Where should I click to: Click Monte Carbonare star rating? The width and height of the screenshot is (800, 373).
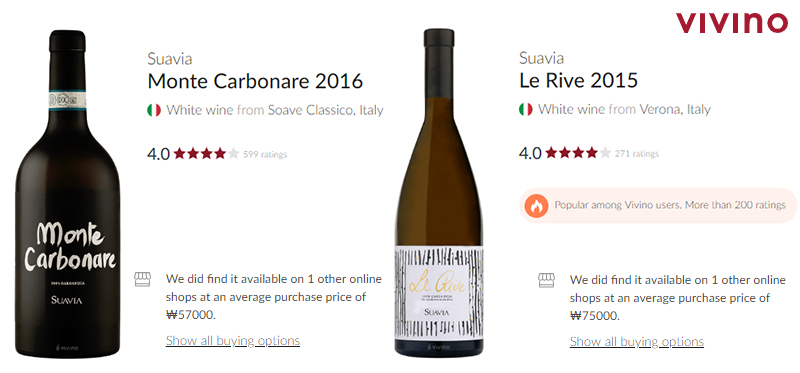[x=206, y=154]
